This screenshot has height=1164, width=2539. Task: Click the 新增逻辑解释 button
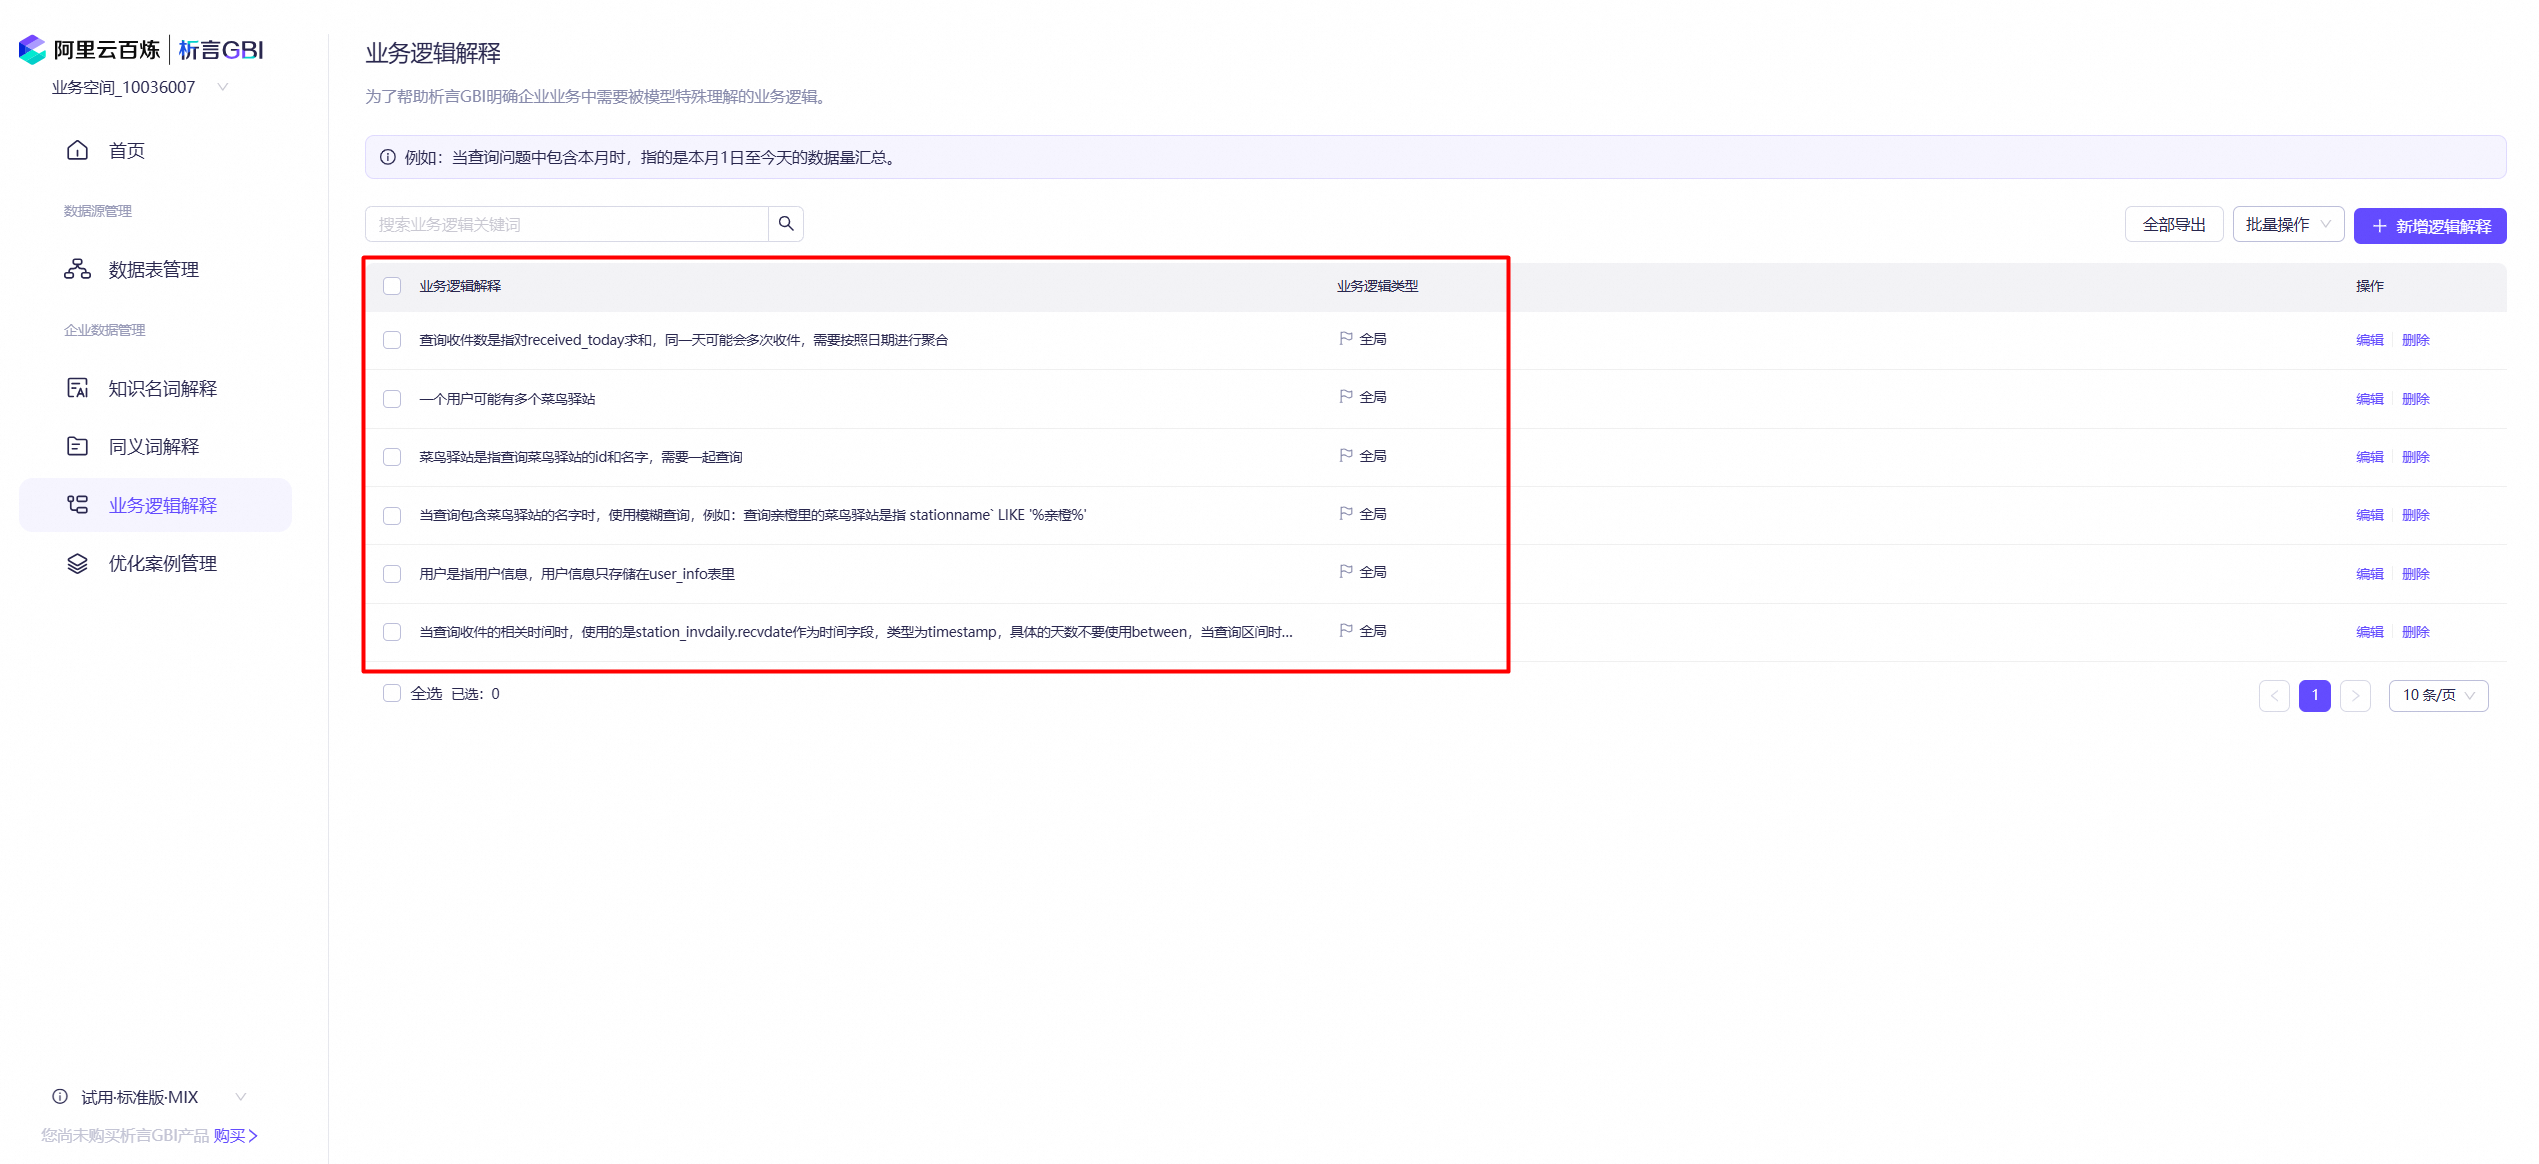[x=2430, y=226]
